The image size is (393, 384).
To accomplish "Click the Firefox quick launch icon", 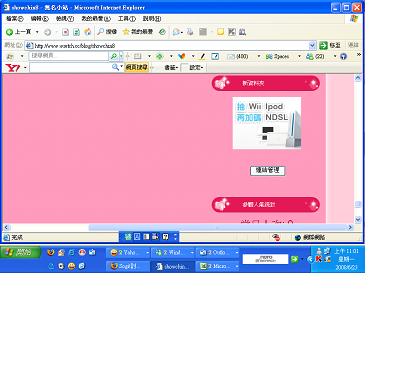I will [50, 252].
